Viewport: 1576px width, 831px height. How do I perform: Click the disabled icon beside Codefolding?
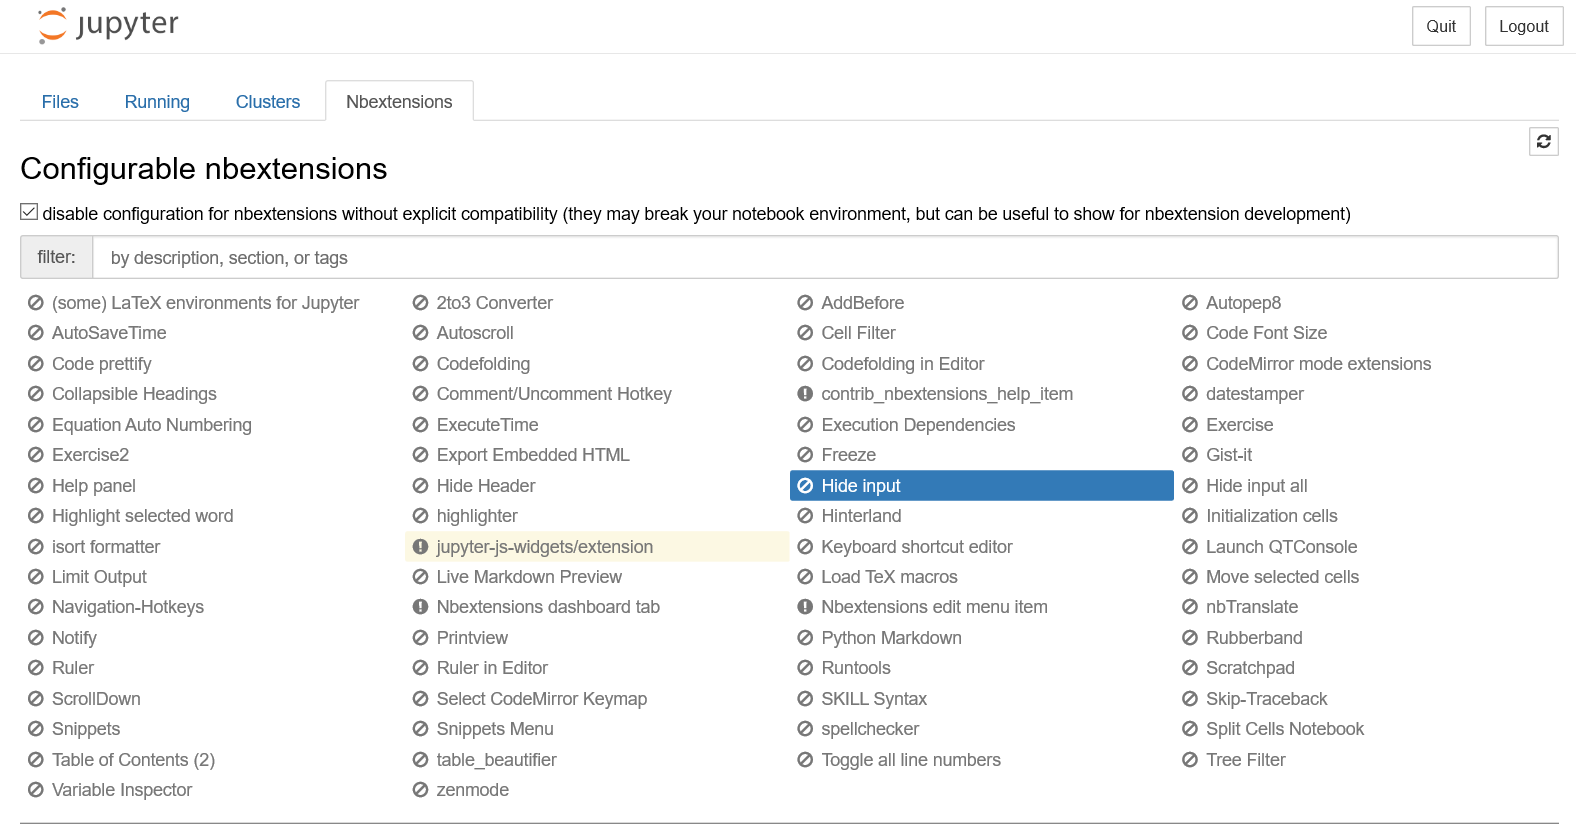click(x=421, y=364)
